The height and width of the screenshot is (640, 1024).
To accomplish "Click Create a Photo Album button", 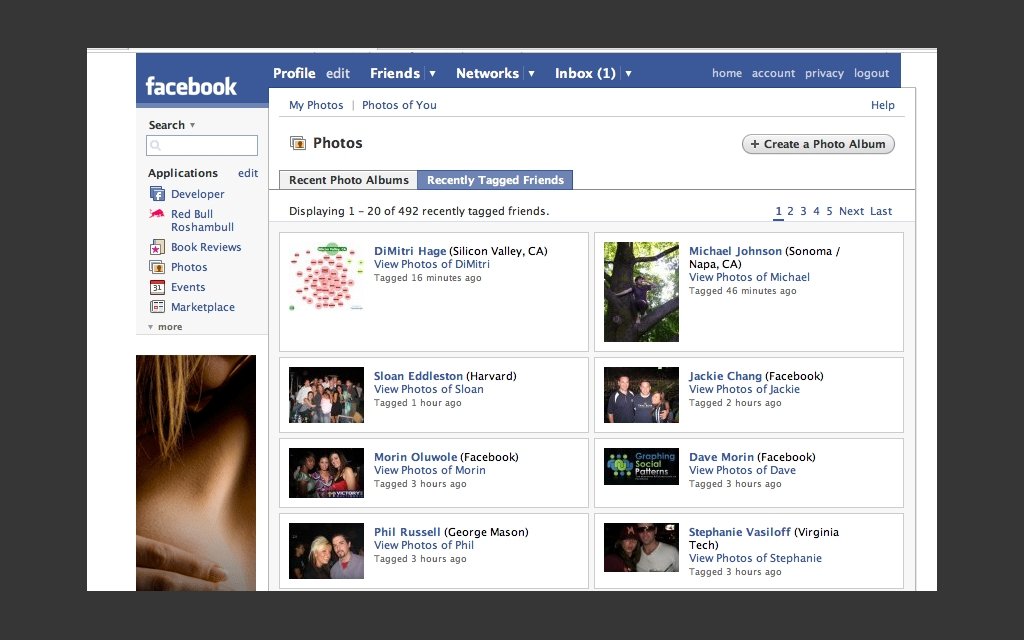I will [x=818, y=144].
